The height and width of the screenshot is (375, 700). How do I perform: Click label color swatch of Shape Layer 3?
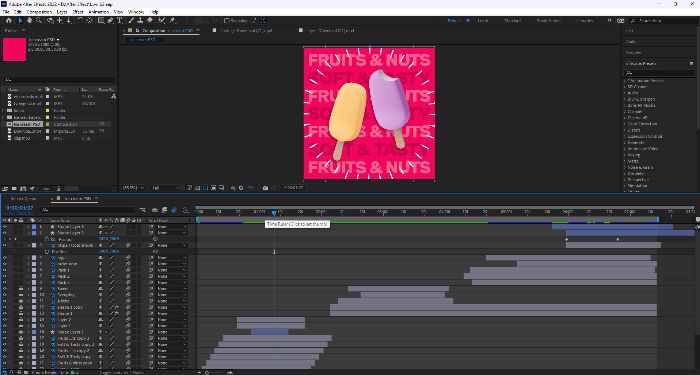tap(33, 227)
